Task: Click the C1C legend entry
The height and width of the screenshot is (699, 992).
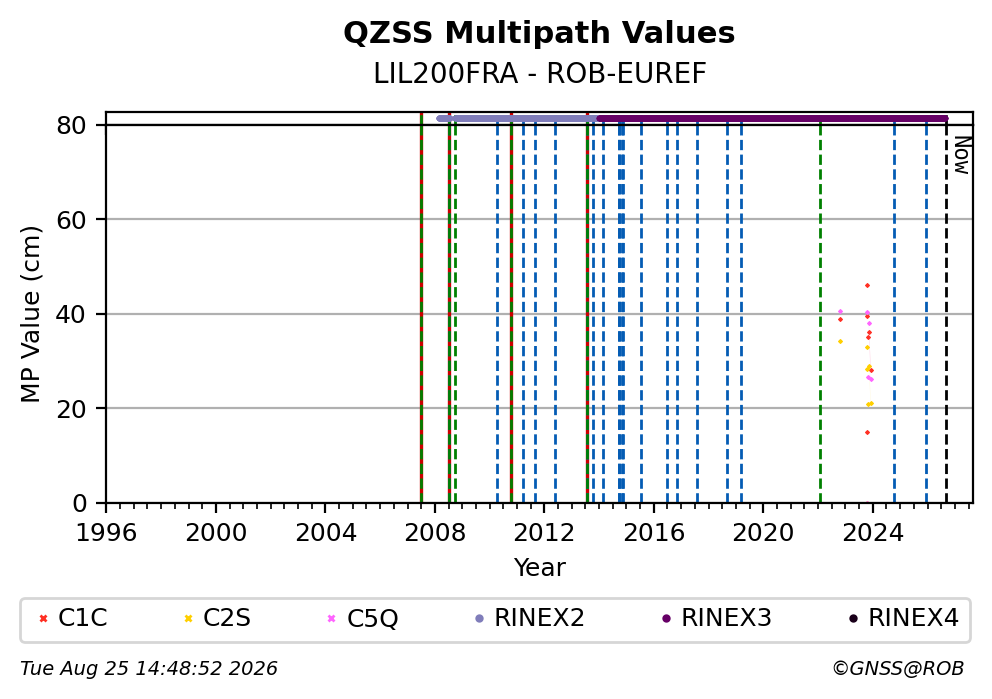Action: (x=73, y=618)
